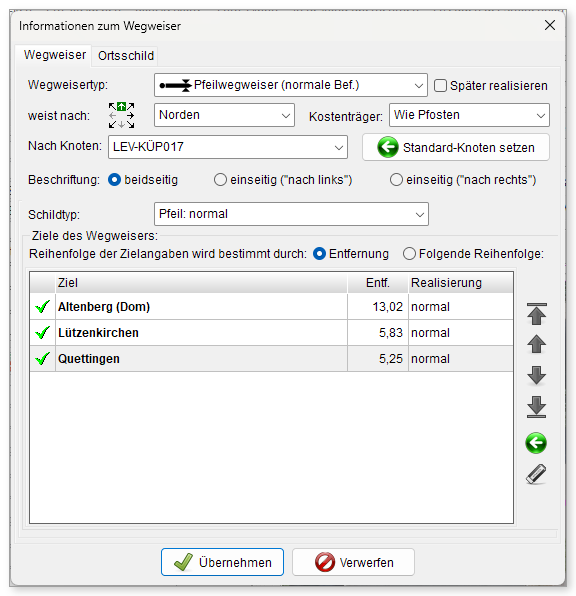Image resolution: width=576 pixels, height=596 pixels.
Task: Click the 'Ziel' column header
Action: (201, 283)
